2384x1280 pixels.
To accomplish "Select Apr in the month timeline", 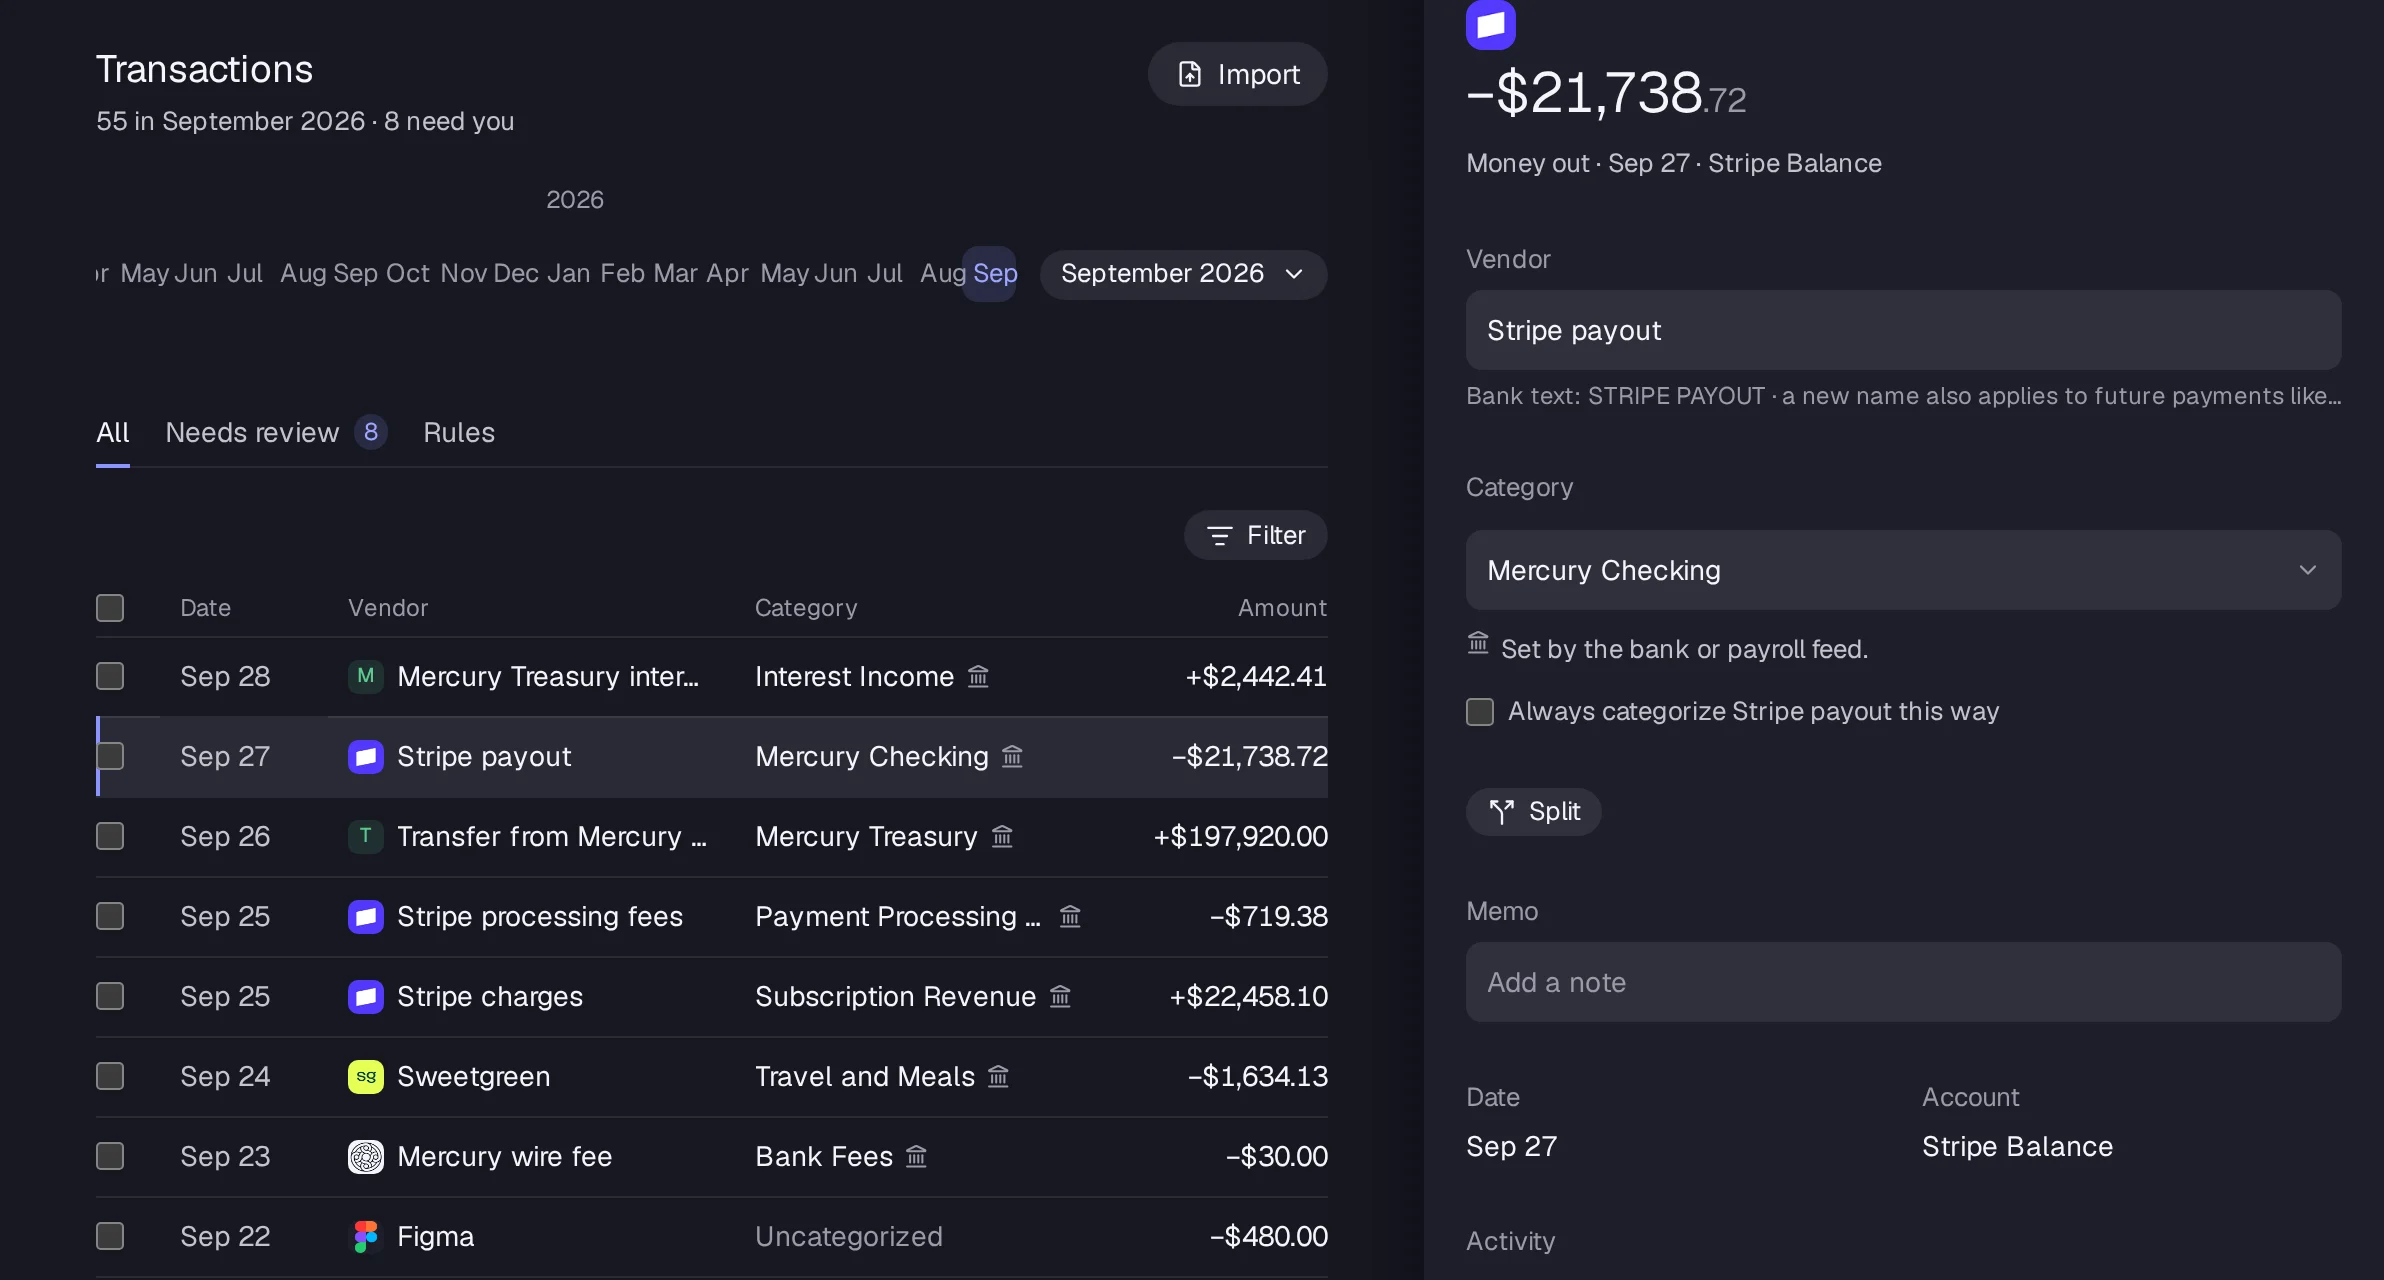I will click(x=727, y=274).
